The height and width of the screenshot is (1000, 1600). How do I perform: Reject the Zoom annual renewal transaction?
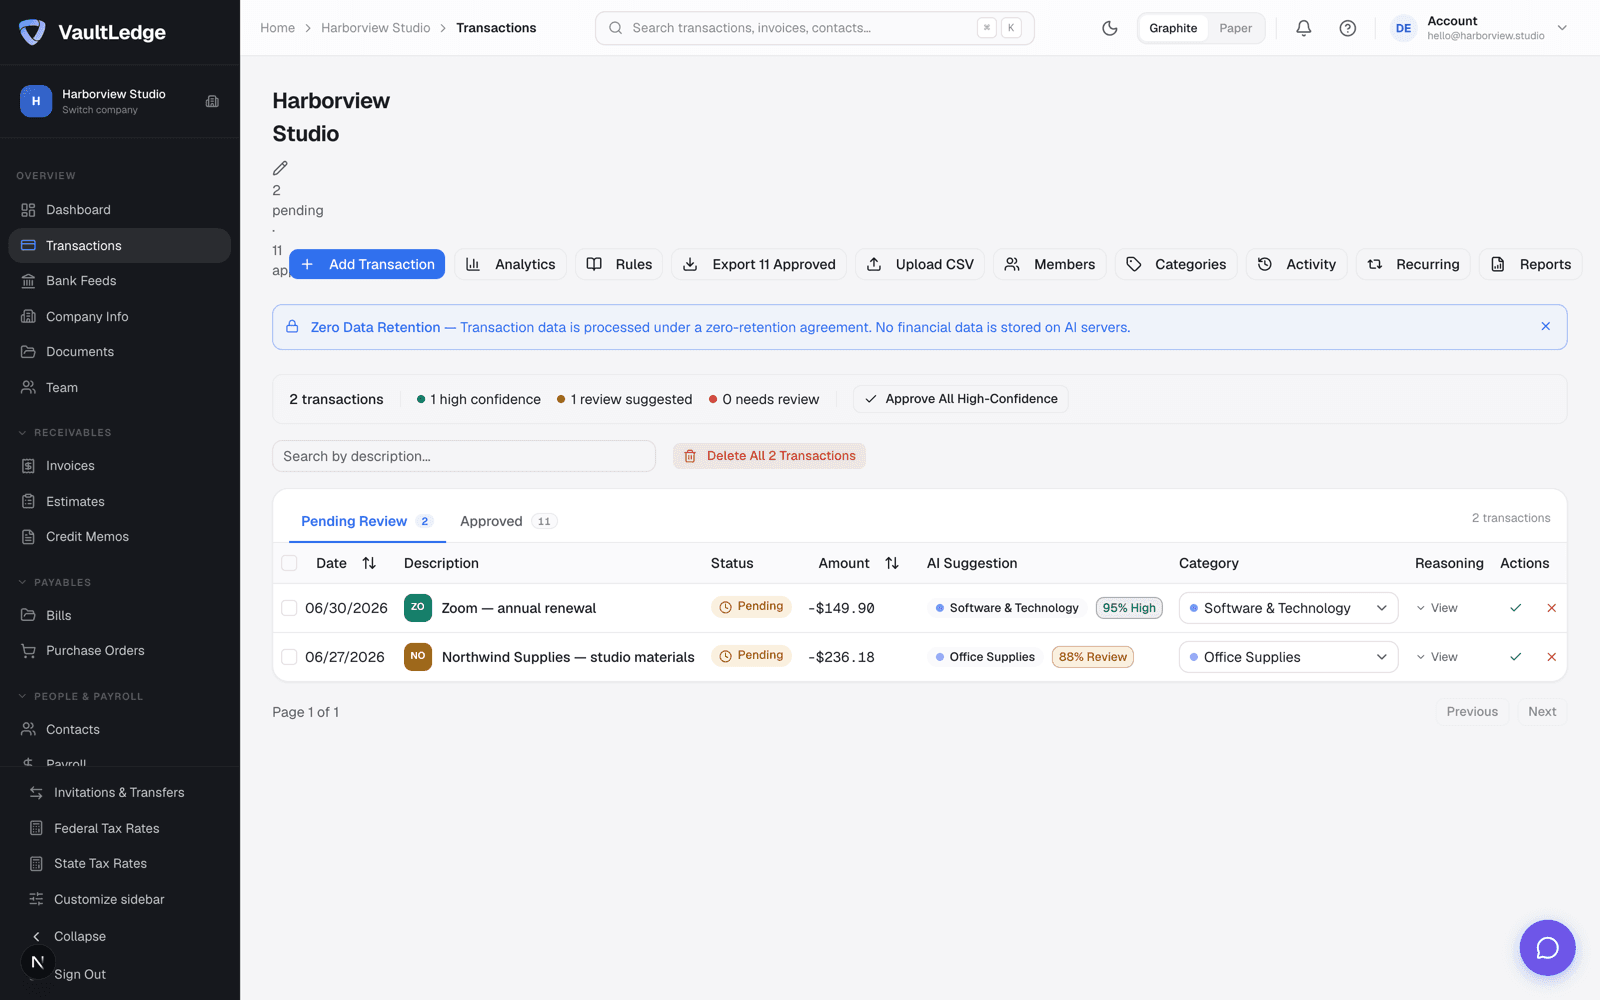click(x=1552, y=608)
